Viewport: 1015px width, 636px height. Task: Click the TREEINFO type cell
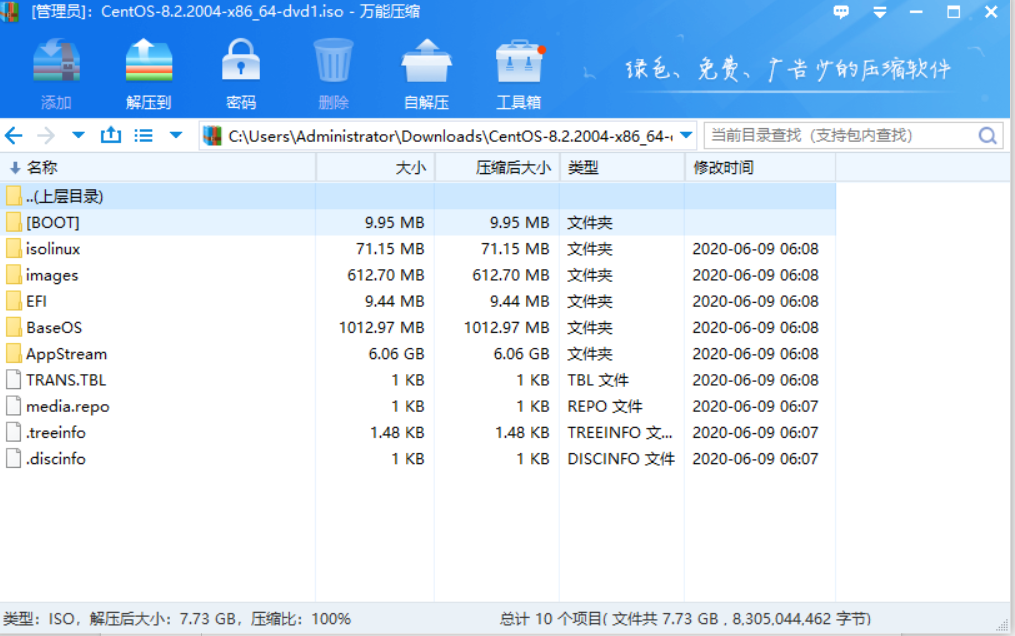coord(620,432)
